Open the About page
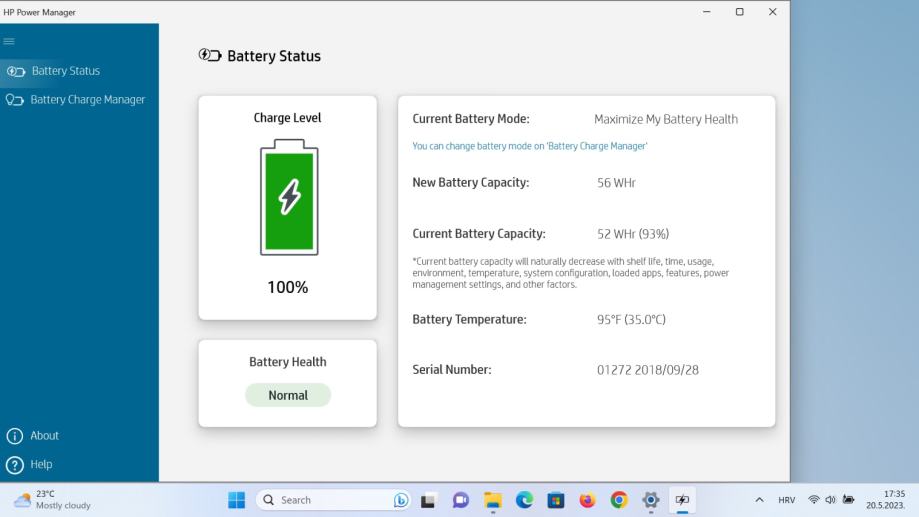The image size is (919, 517). coord(44,436)
